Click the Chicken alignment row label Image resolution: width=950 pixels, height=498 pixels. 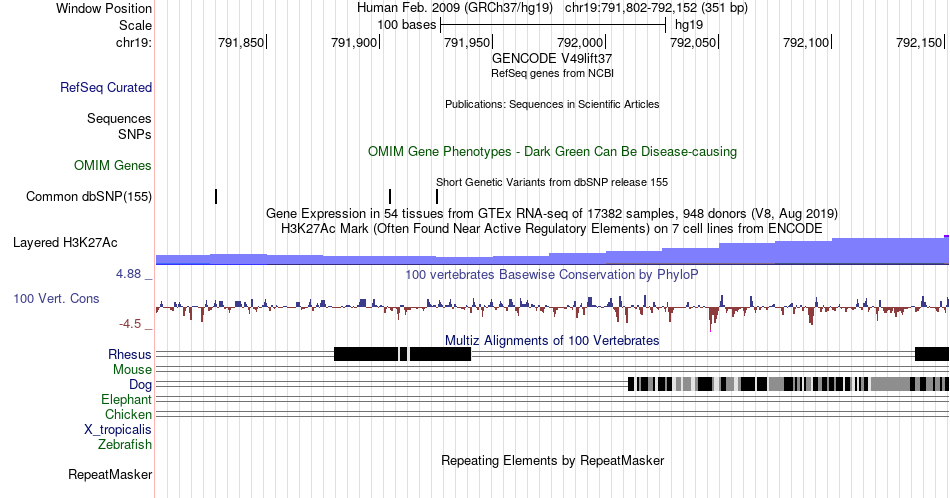point(128,414)
